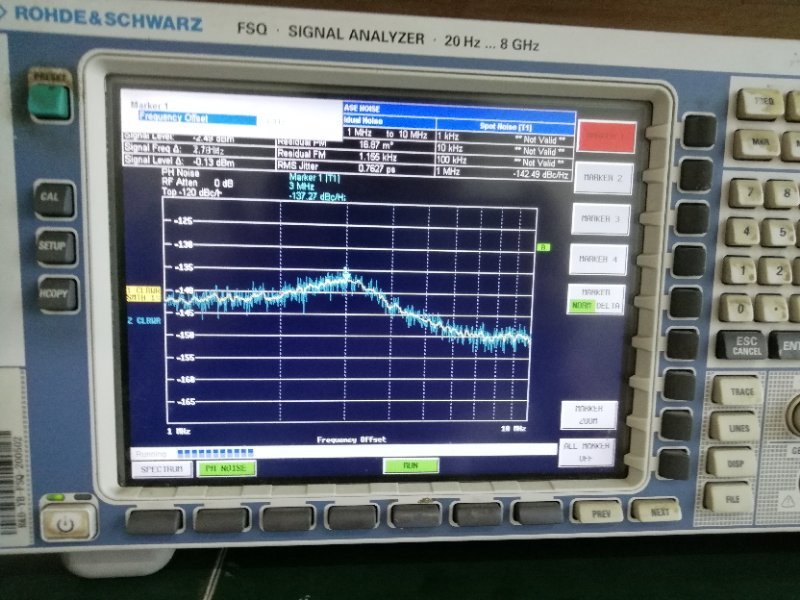Open the DISP menu key
Image resolution: width=800 pixels, height=600 pixels.
pos(731,463)
